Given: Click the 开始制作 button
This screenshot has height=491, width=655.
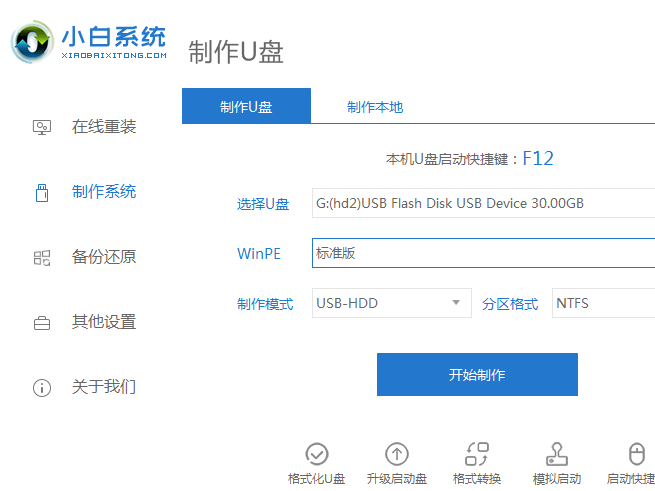Looking at the screenshot, I should tap(477, 374).
